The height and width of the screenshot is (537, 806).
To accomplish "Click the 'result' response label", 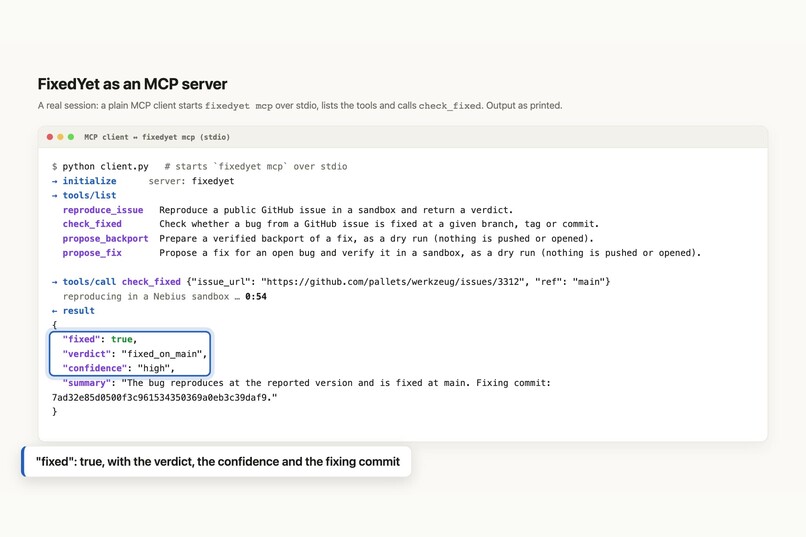I will 79,311.
